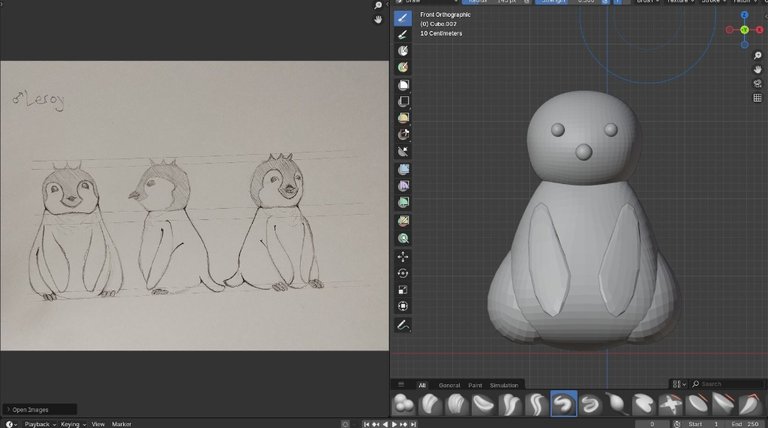
Task: Jump to next keyframe
Action: coord(404,424)
